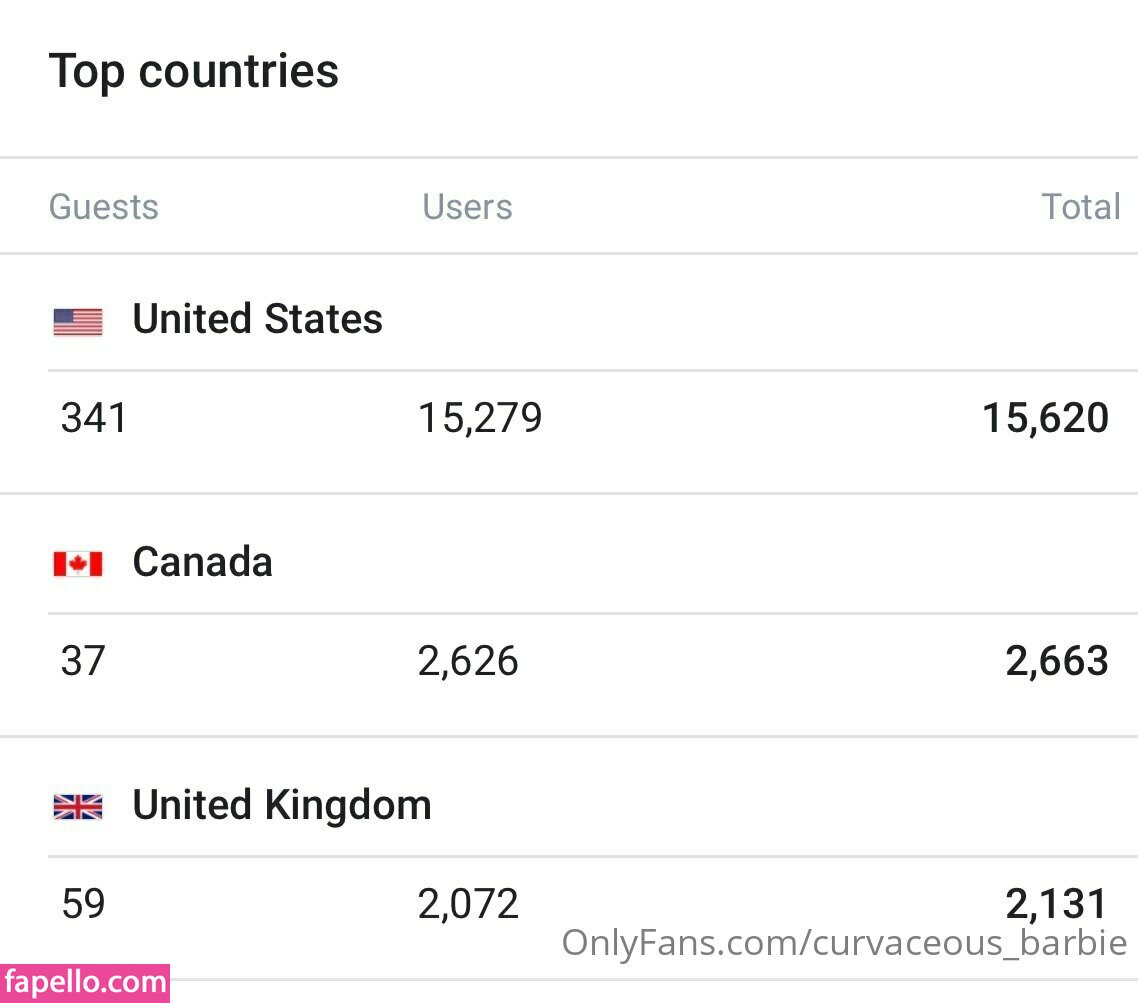Open the United States country row
Screen dimensions: 1138x1003
pyautogui.click(x=257, y=320)
